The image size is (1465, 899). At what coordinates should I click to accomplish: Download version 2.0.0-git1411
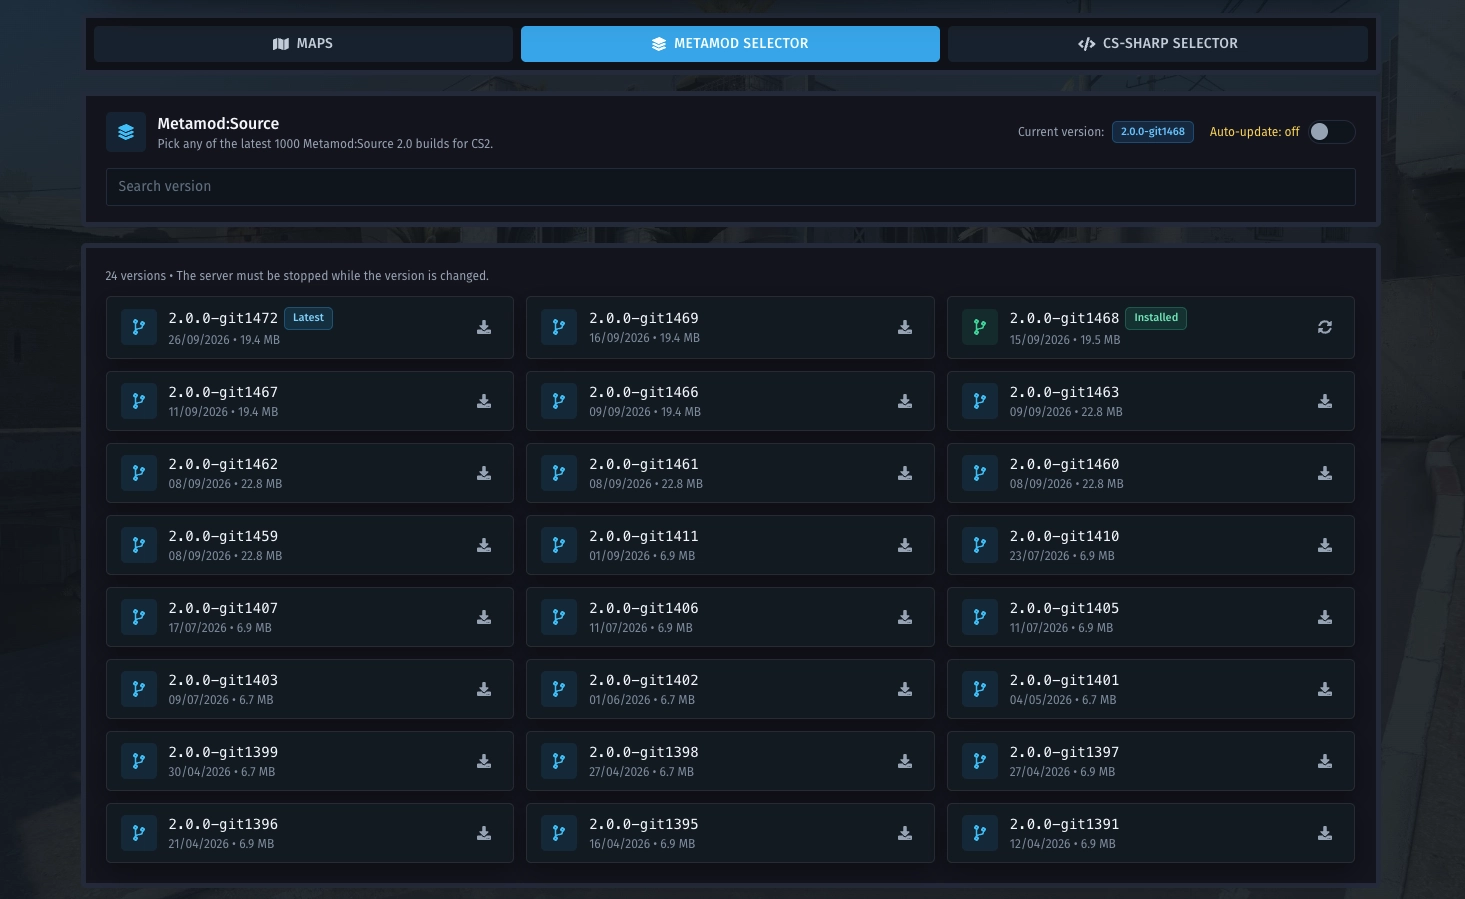pyautogui.click(x=905, y=545)
